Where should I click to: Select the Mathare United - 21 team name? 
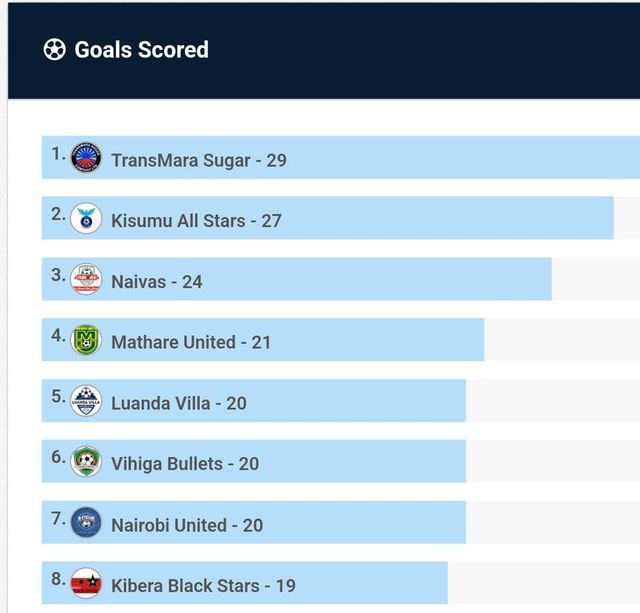pos(191,343)
